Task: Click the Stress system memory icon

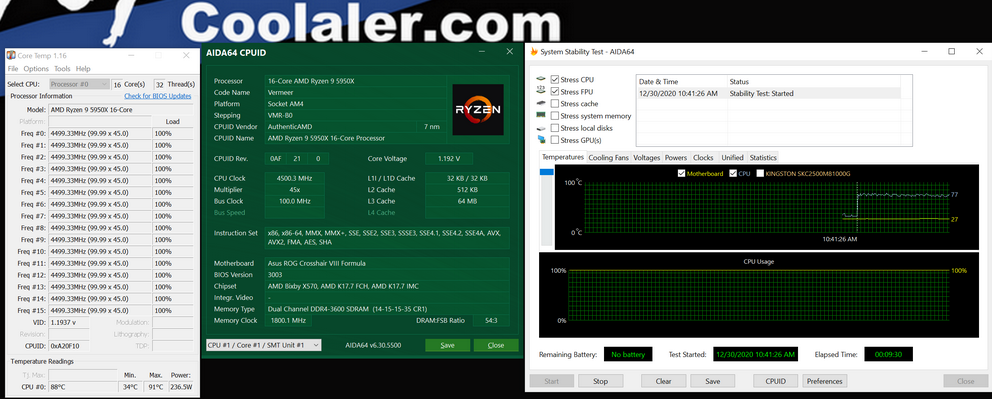Action: point(541,115)
